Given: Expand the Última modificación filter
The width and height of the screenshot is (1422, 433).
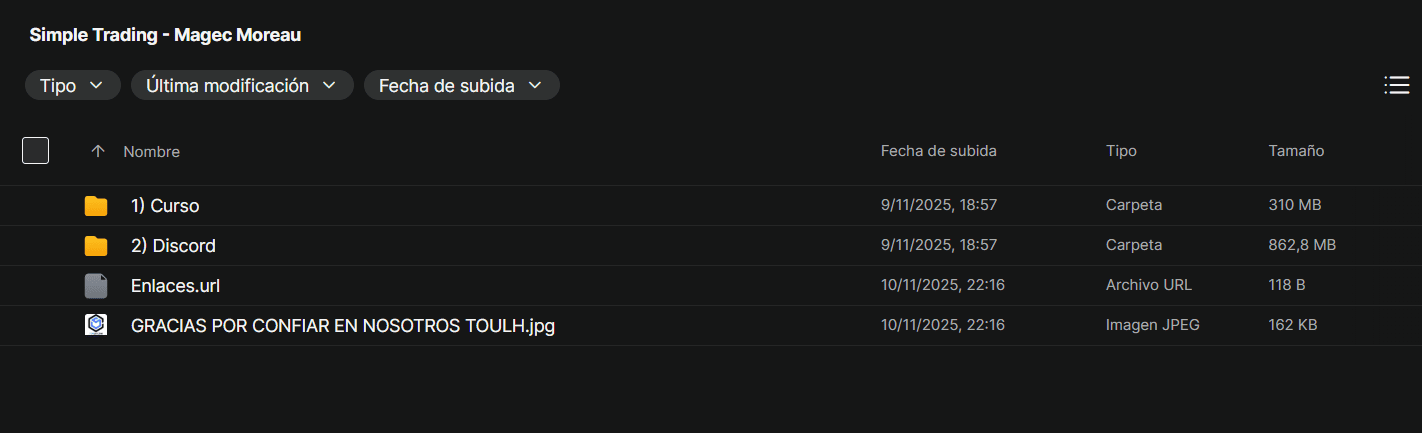Looking at the screenshot, I should click(242, 85).
